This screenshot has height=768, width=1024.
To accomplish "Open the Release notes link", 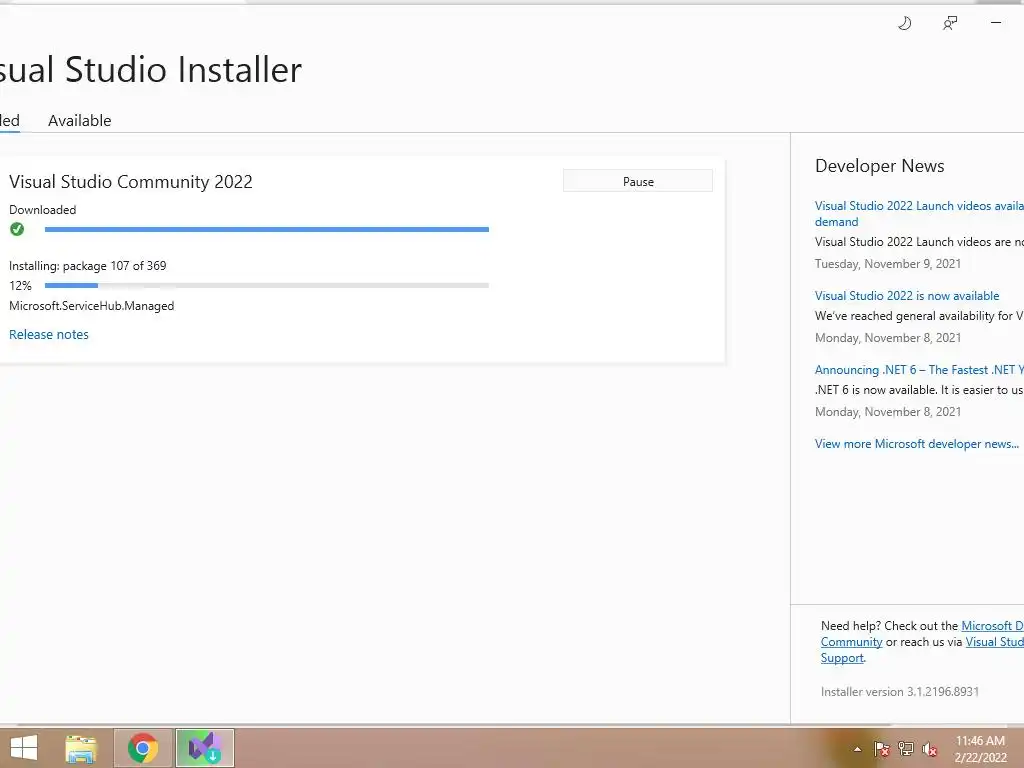I will [x=49, y=334].
